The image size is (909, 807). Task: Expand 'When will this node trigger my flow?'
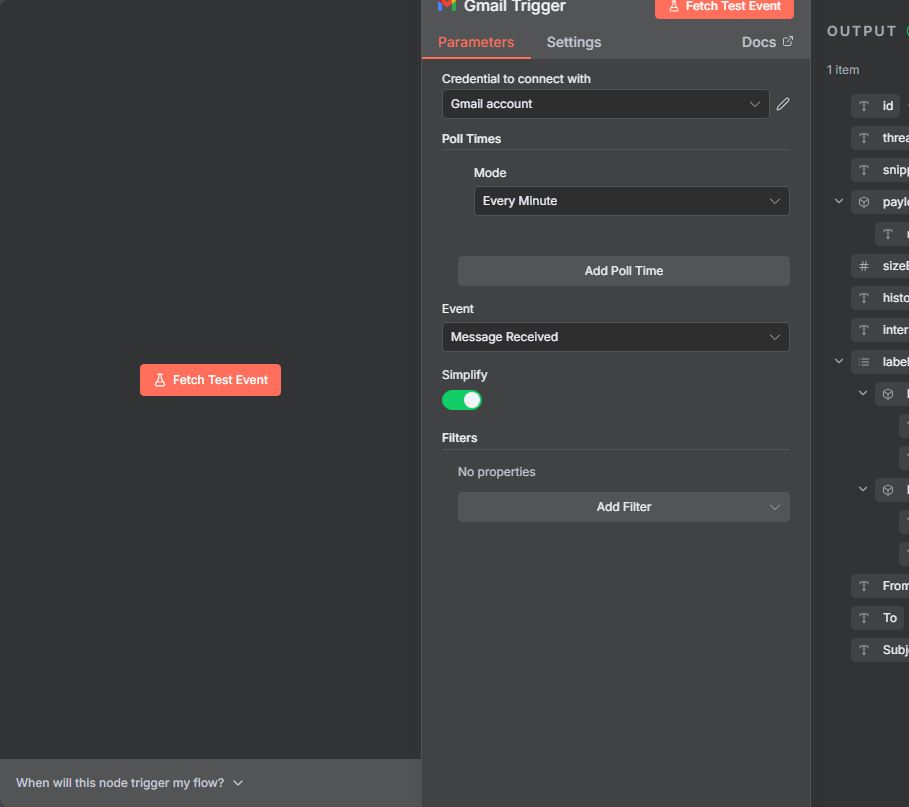pyautogui.click(x=129, y=783)
